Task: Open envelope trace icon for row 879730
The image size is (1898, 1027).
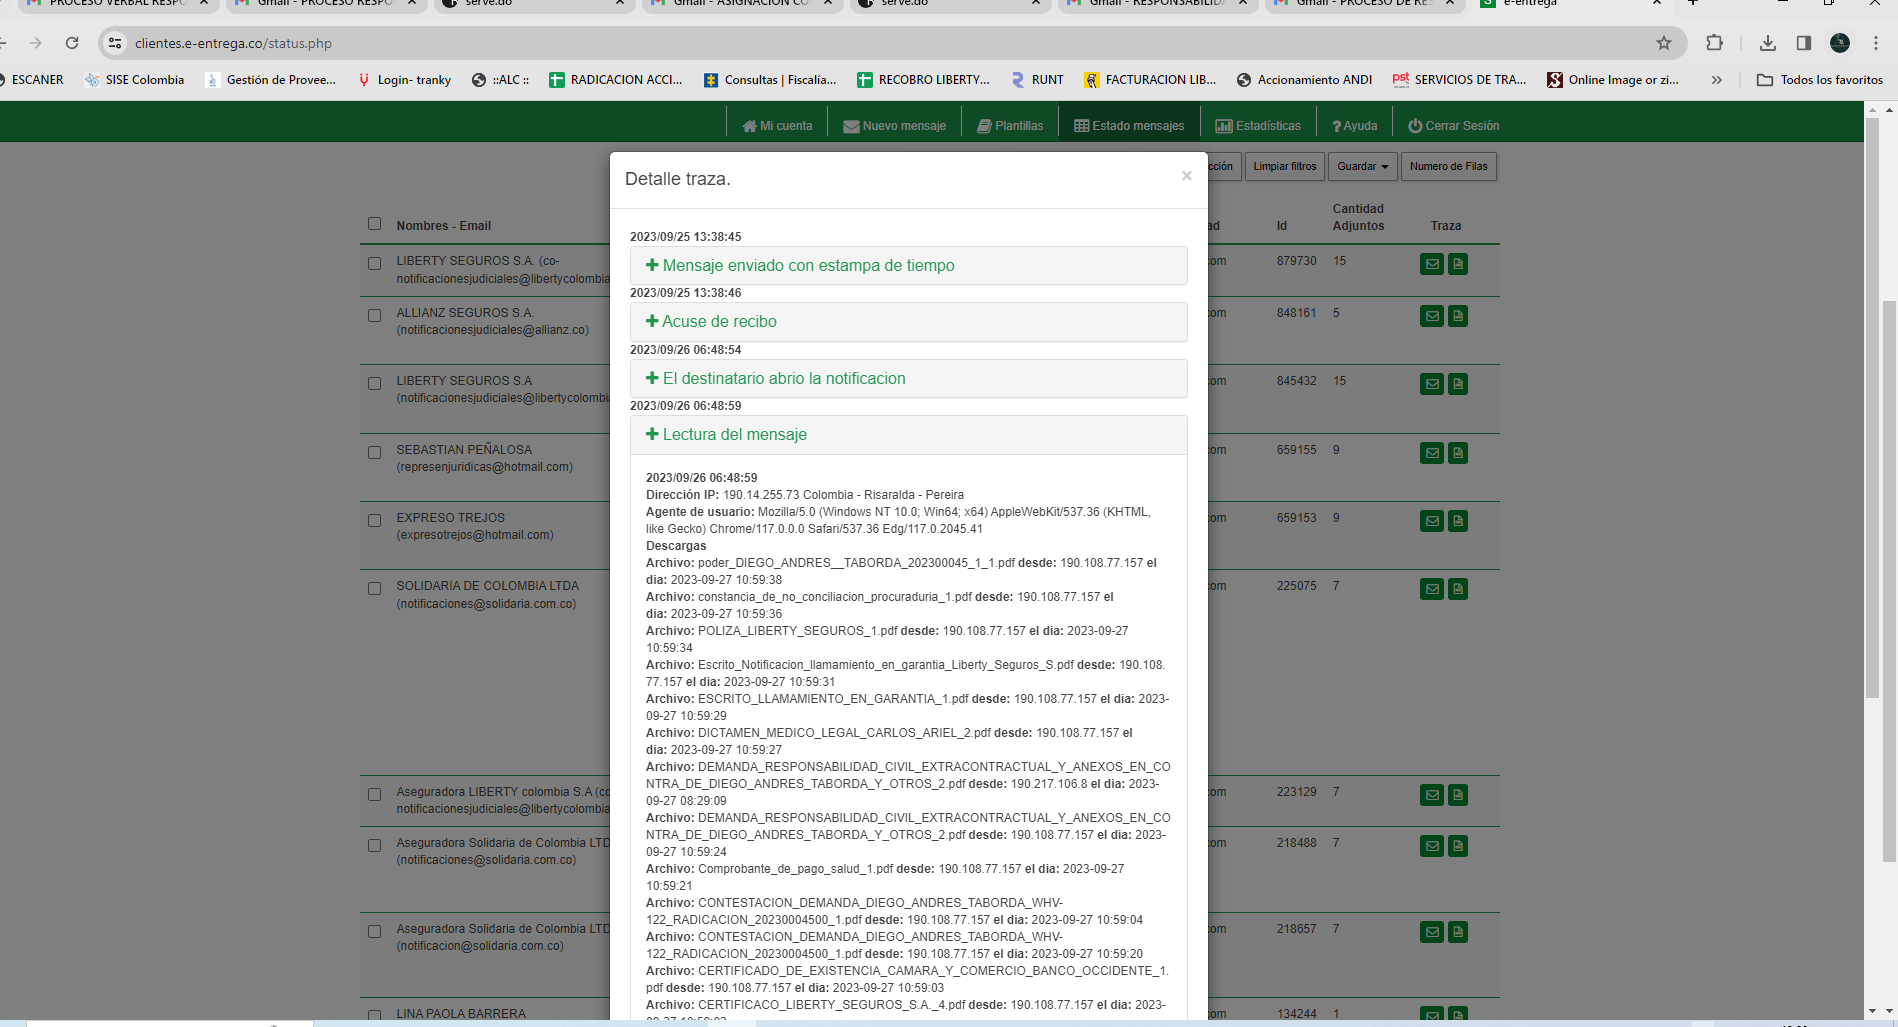Action: pos(1432,264)
